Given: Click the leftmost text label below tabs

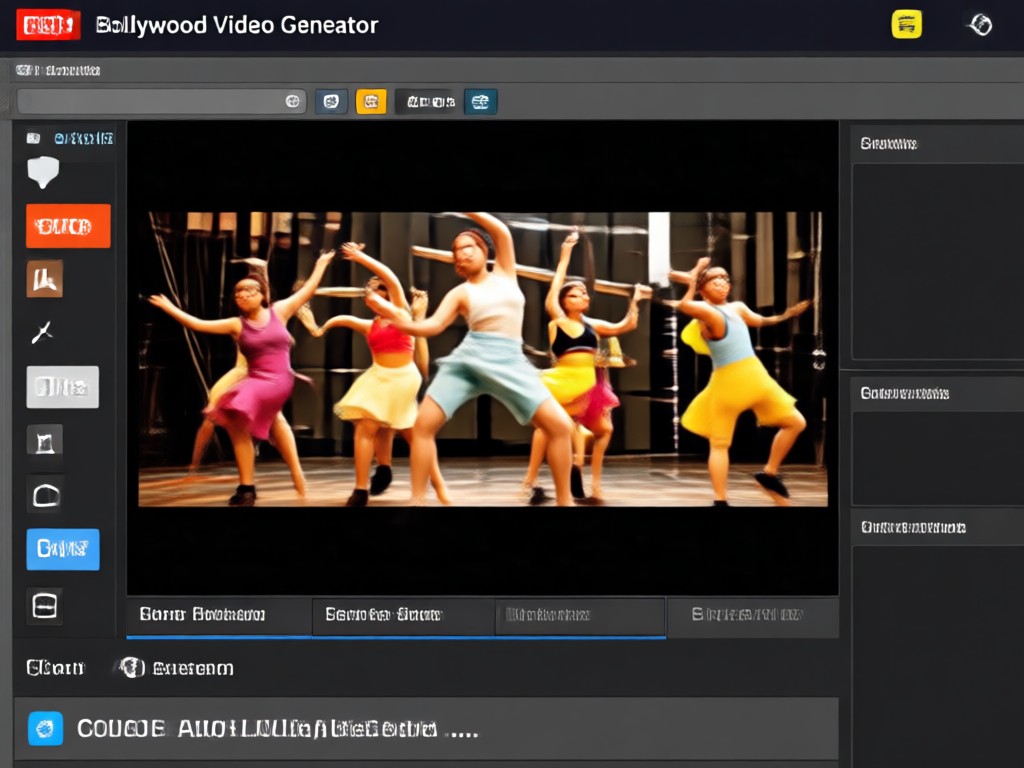Looking at the screenshot, I should pos(55,667).
